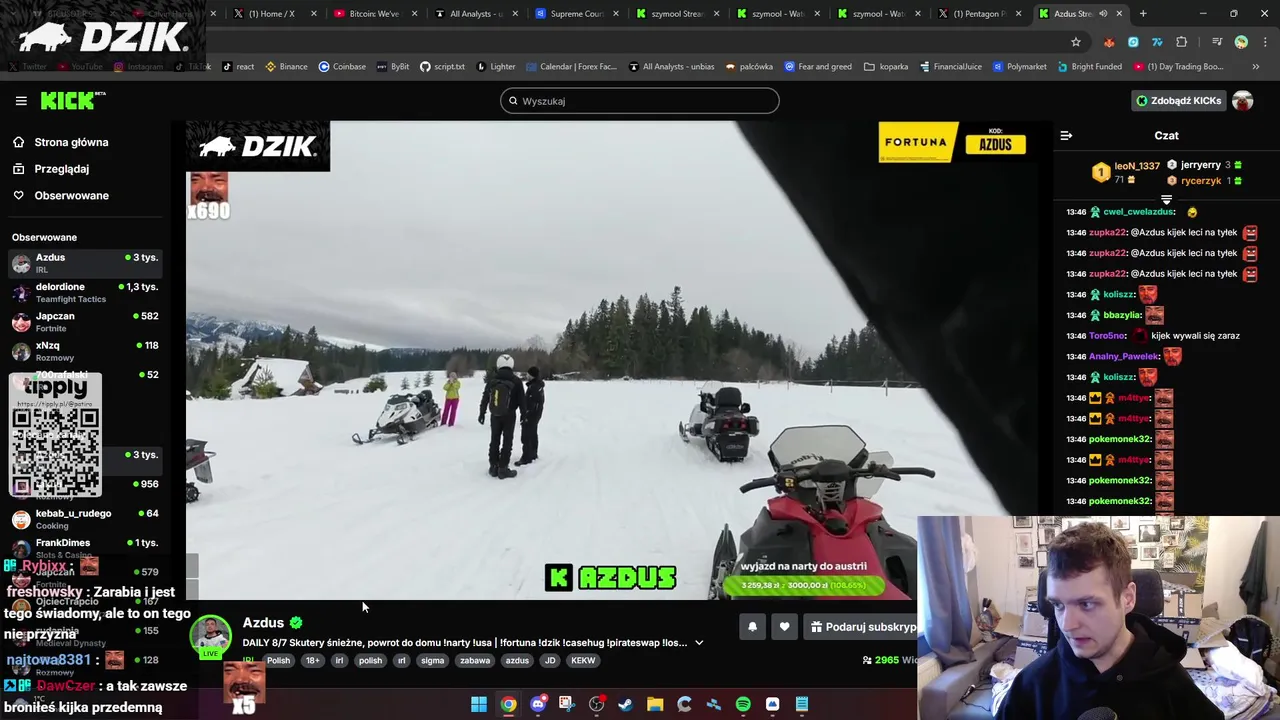This screenshot has width=1280, height=720.
Task: Click the wyjazd na narty donation progress bar
Action: 804,585
